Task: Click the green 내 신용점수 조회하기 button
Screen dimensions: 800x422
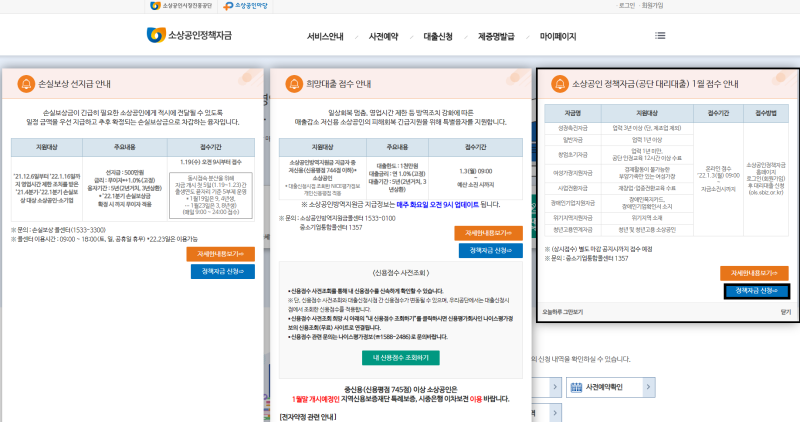Action: pos(401,358)
